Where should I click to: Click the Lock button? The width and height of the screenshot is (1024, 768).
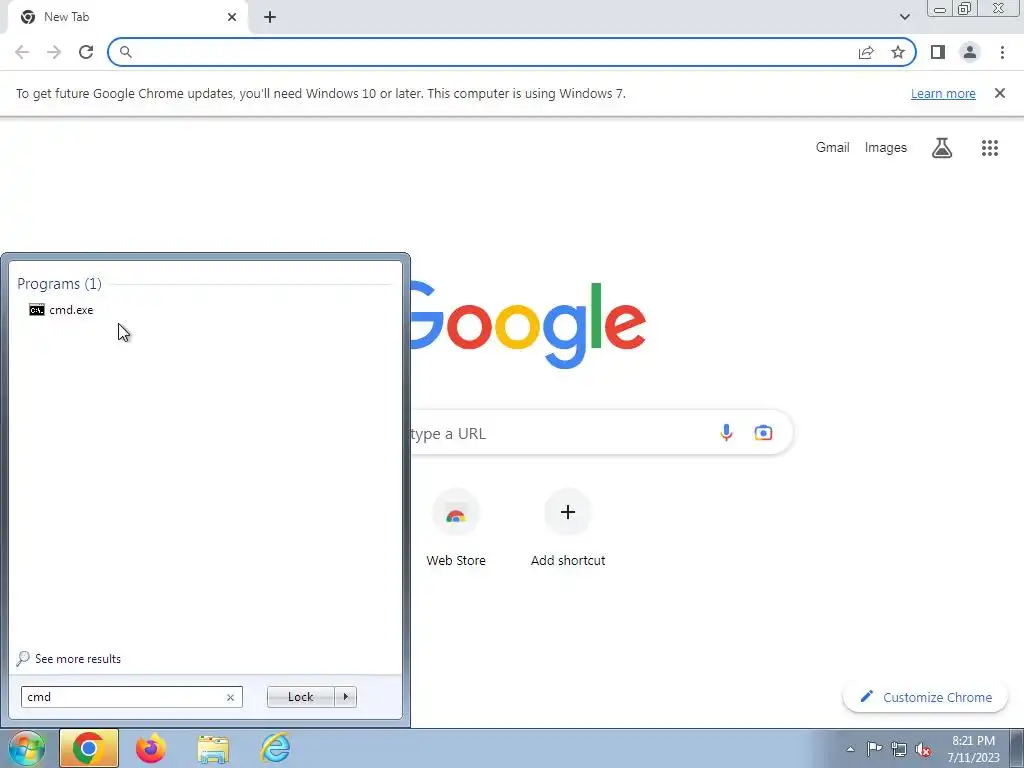click(x=300, y=697)
